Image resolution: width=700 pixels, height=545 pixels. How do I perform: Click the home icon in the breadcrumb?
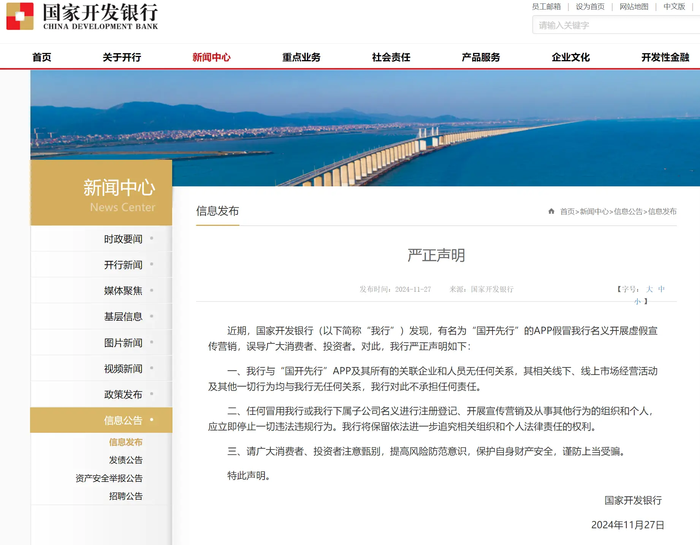(x=551, y=212)
